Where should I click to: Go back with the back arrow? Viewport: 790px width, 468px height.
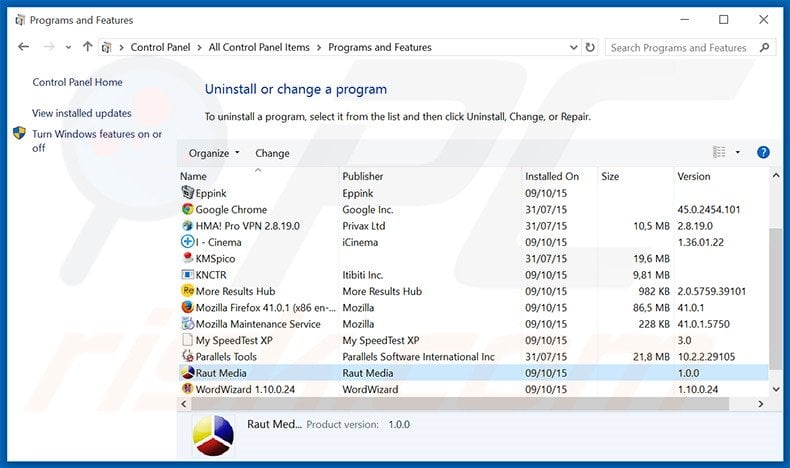23,47
